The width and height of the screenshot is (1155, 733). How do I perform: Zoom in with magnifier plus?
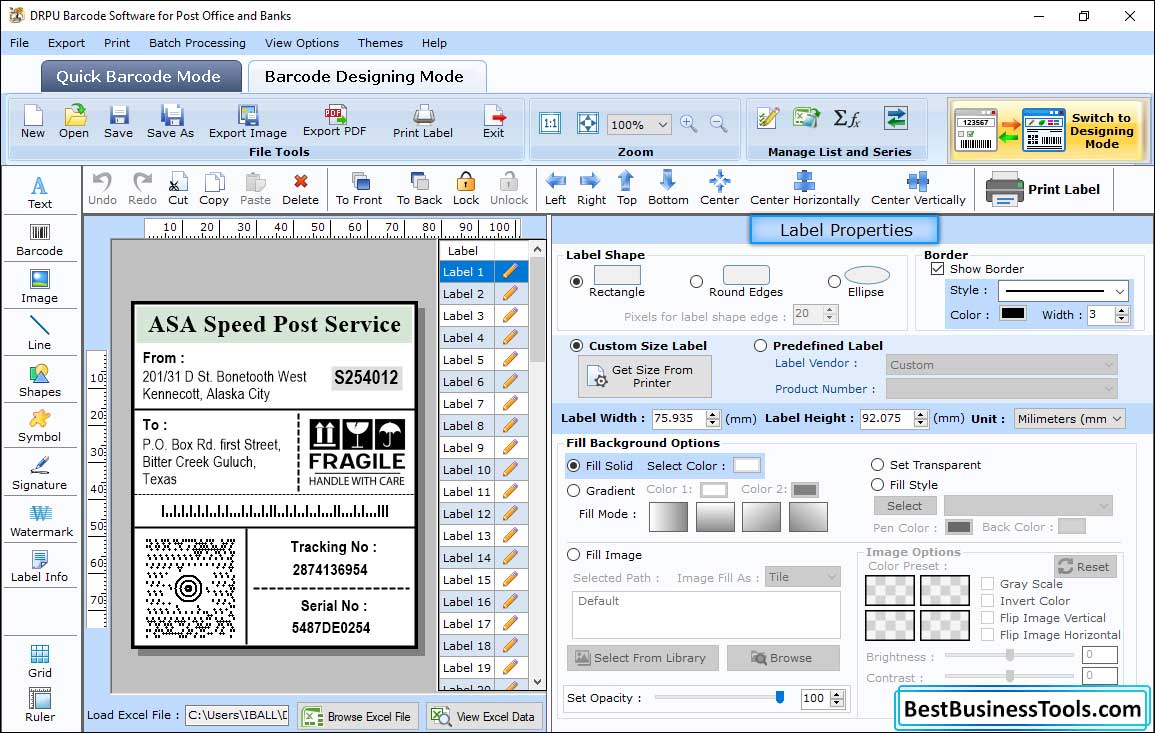coord(689,124)
